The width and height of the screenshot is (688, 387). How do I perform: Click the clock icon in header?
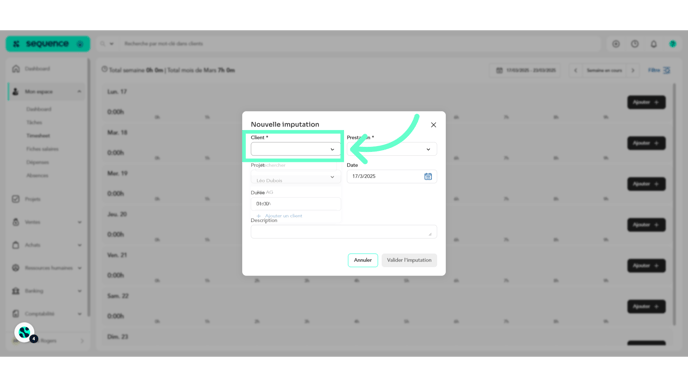tap(635, 44)
